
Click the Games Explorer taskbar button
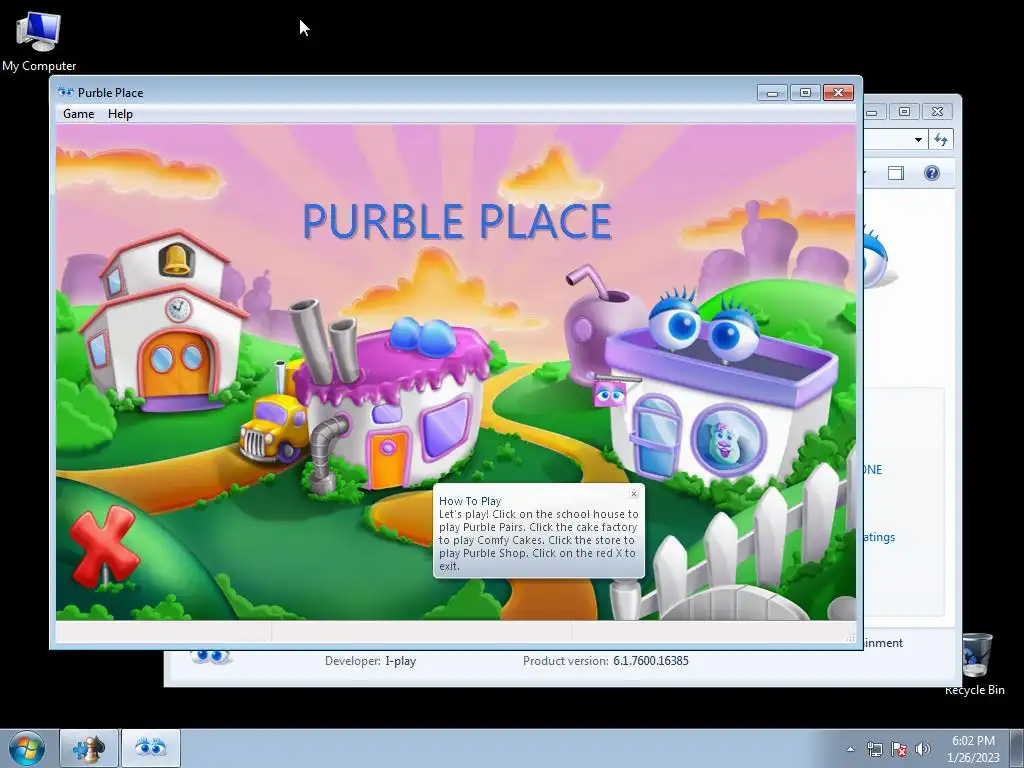[x=89, y=748]
